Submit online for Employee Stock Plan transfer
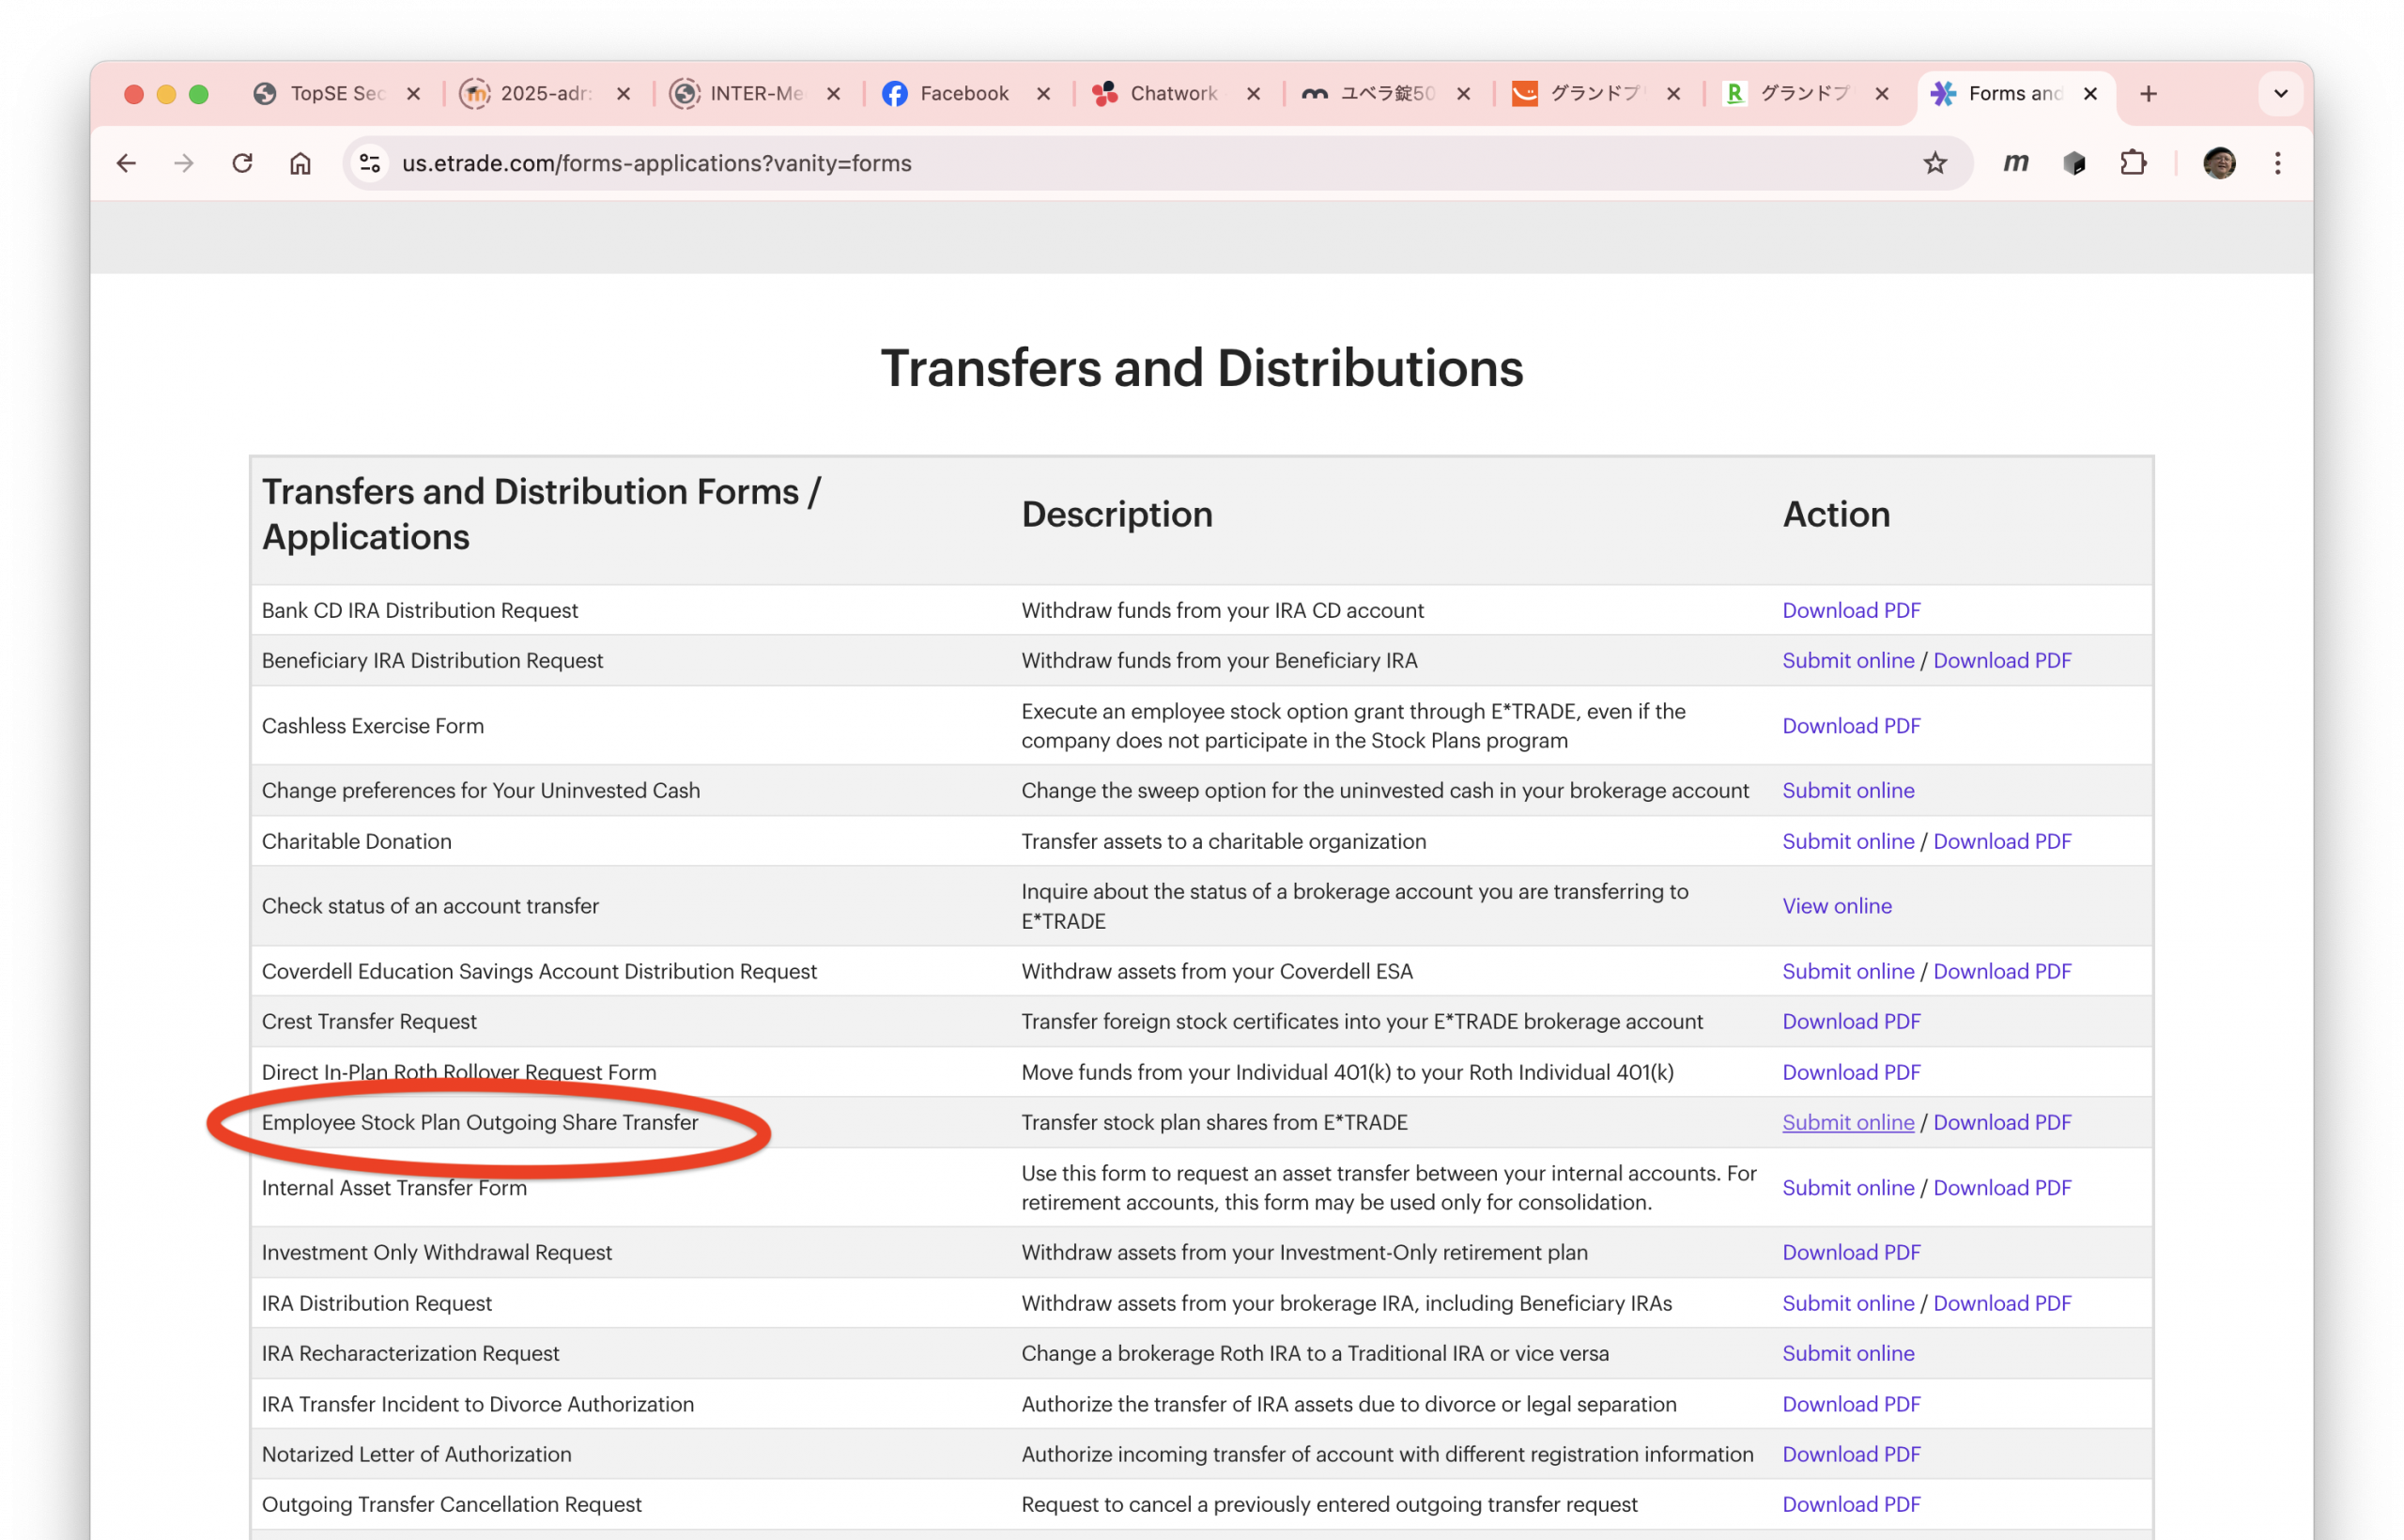The width and height of the screenshot is (2404, 1540). 1847,1122
